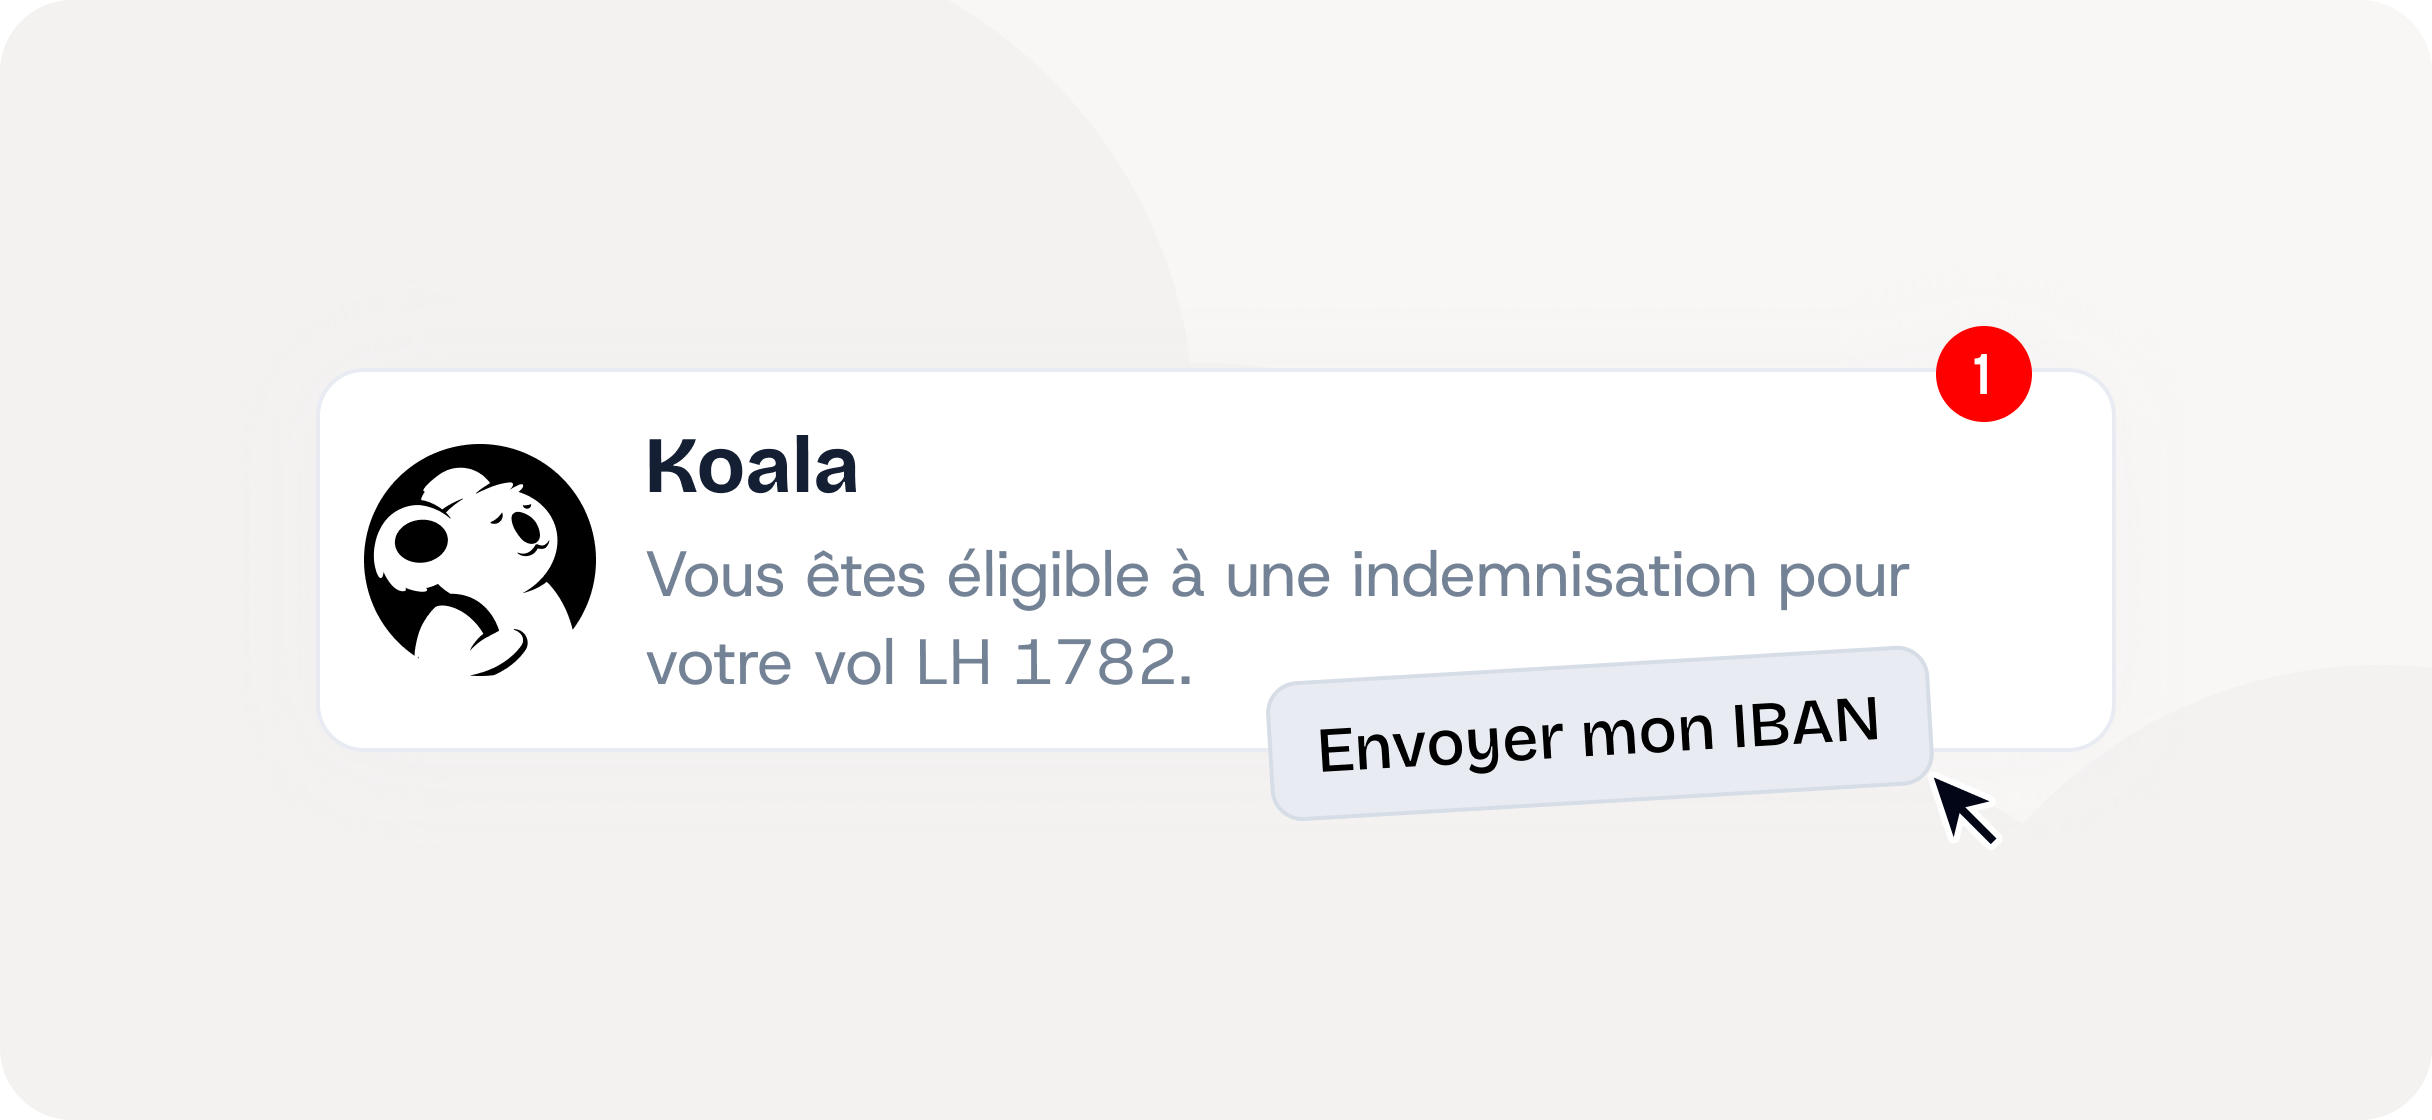Click "Vous êtes" at message start

click(785, 576)
